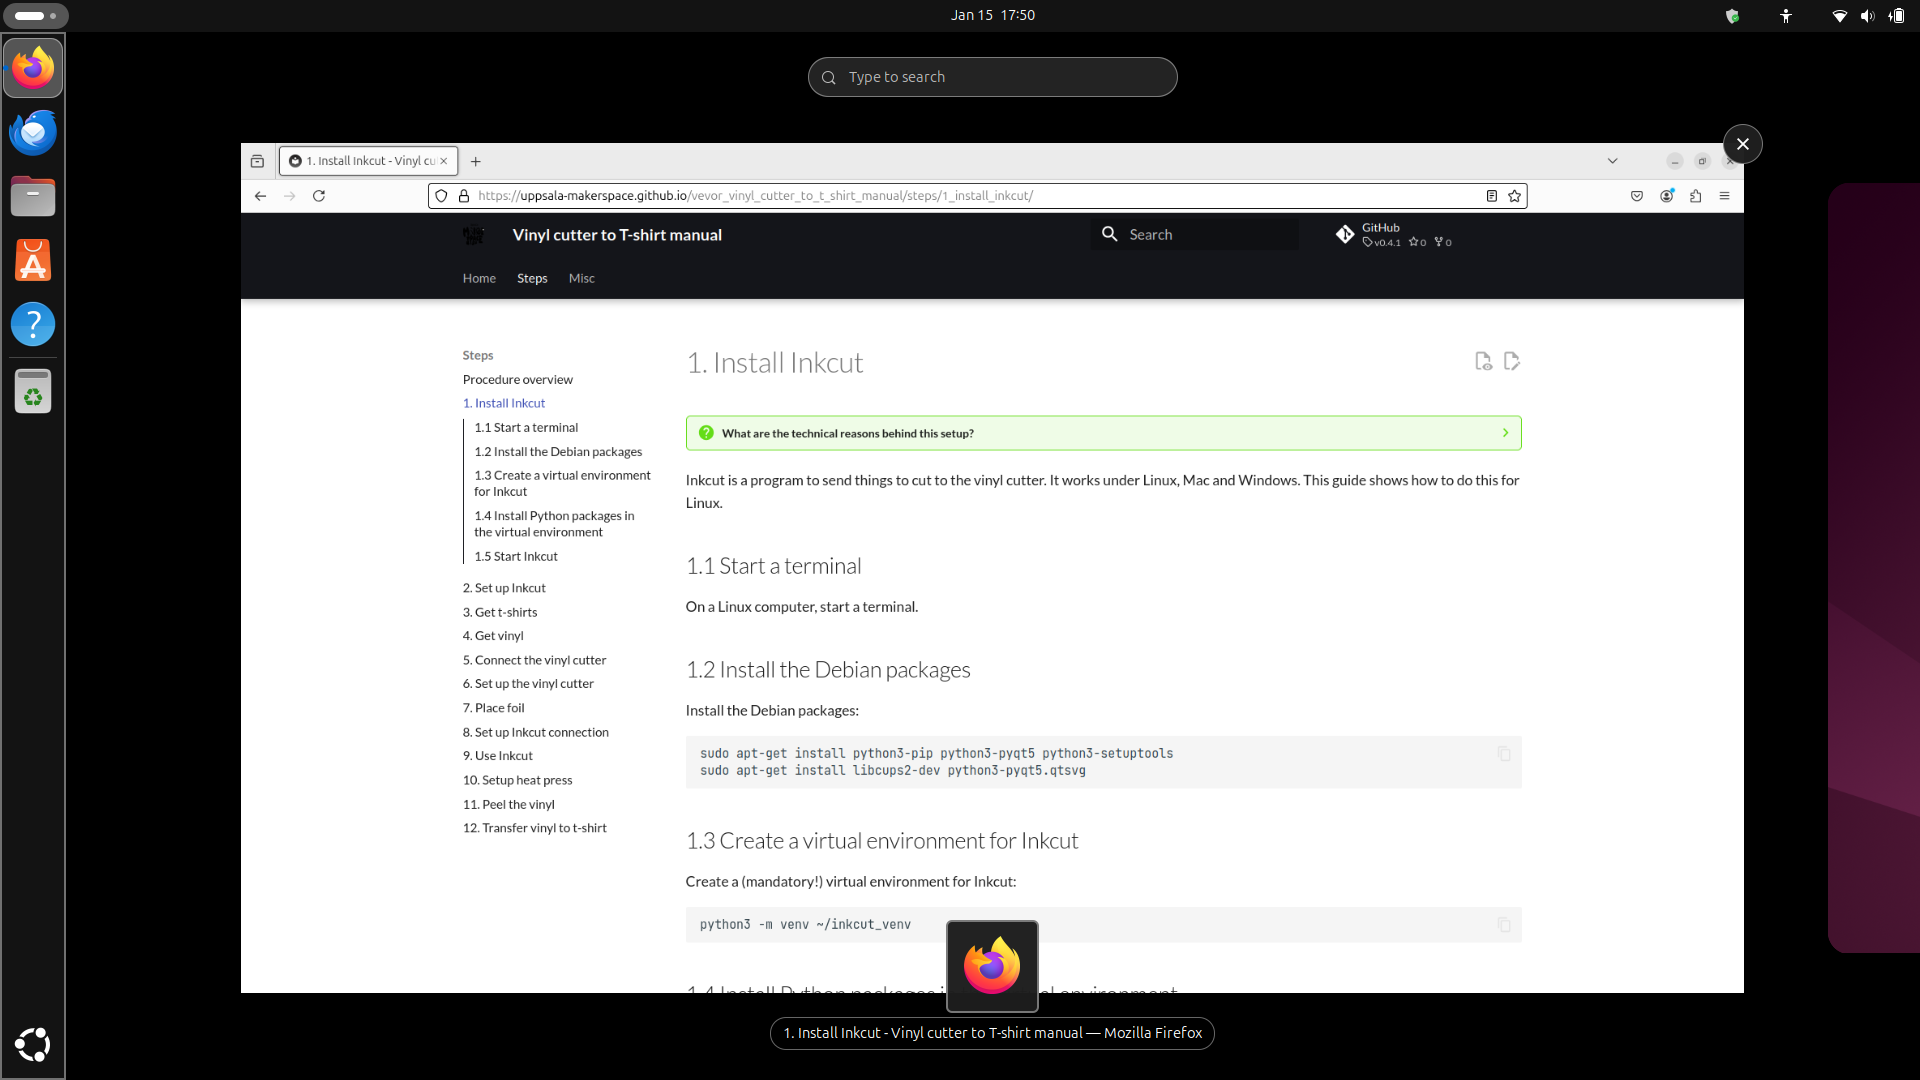Open '2. Set up Inkcut' step
This screenshot has height=1080, width=1920.
tap(504, 589)
